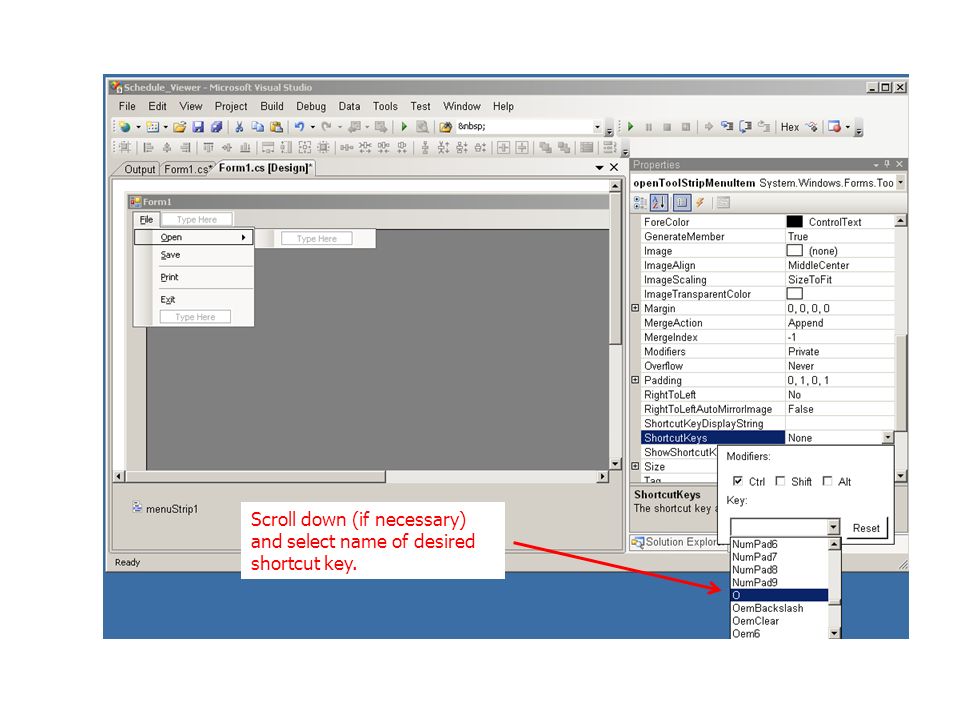Screen dimensions: 960x720
Task: Click the Start Debugging icon in the Standard toolbar
Action: [x=404, y=127]
